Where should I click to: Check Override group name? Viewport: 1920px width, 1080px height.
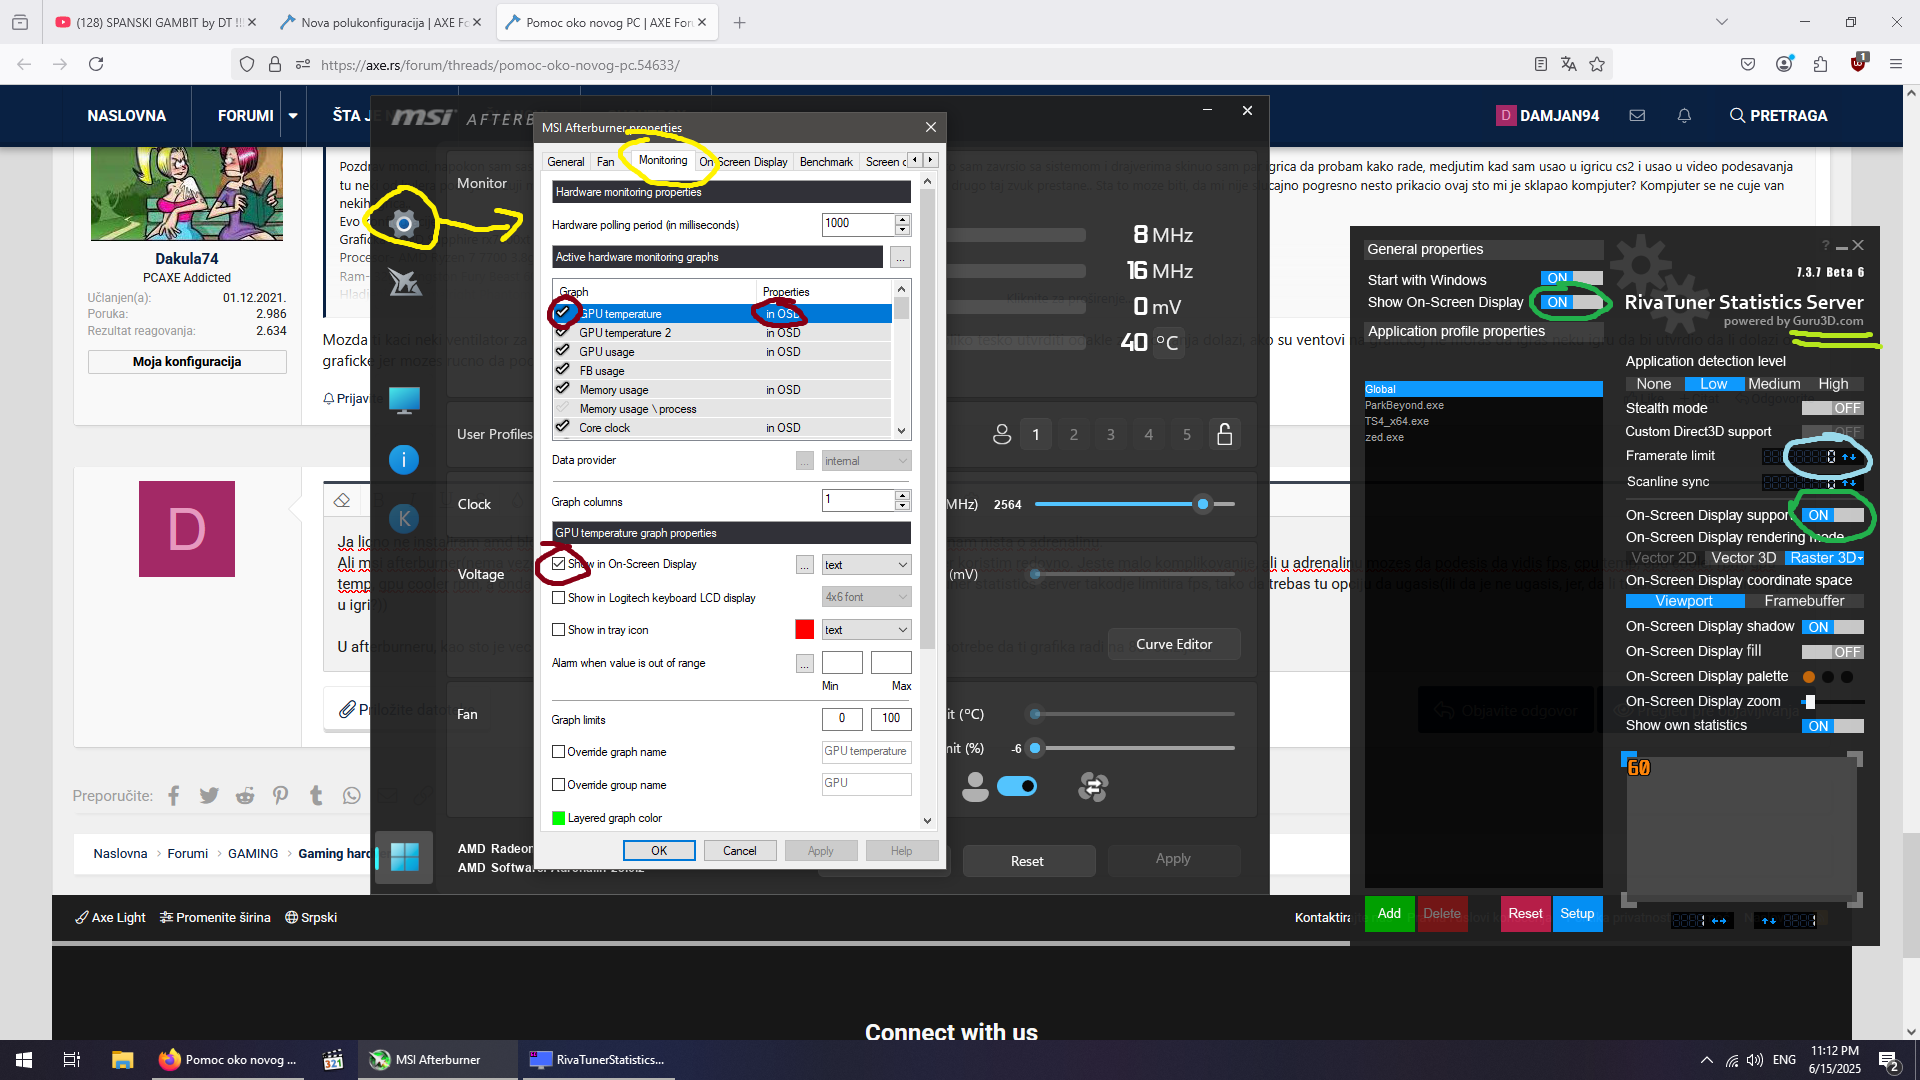tap(559, 785)
